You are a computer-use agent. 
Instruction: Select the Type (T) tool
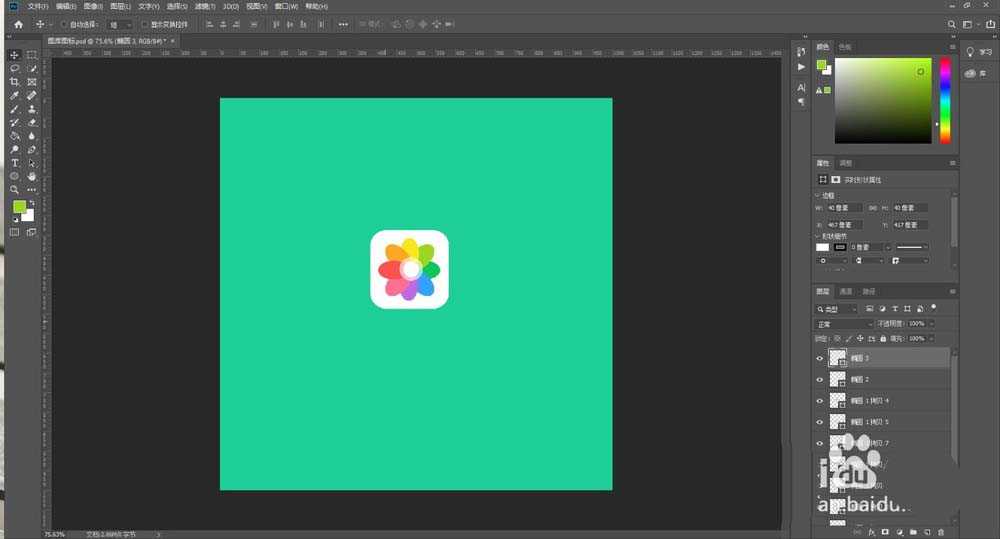click(15, 163)
